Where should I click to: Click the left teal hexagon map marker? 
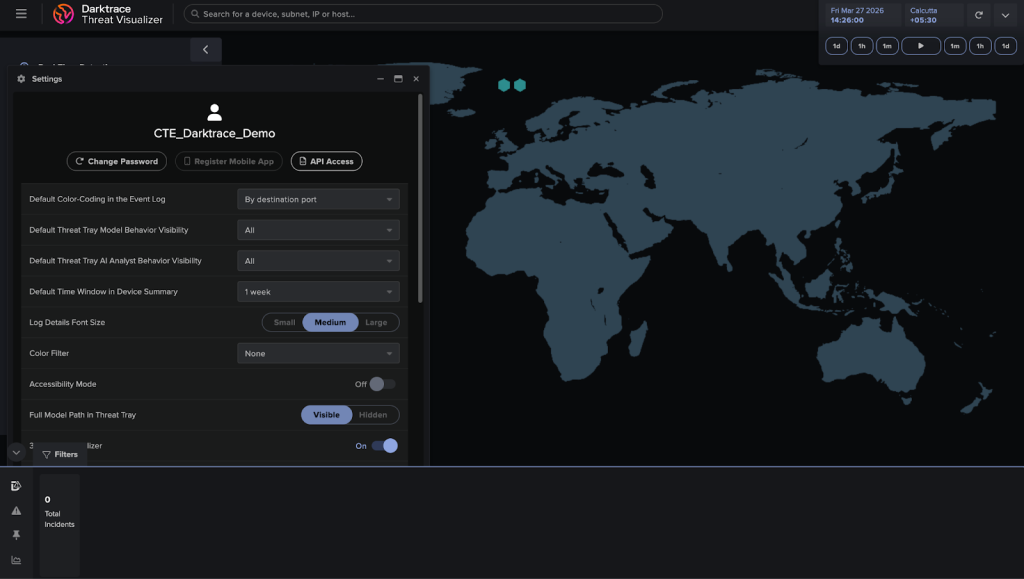[504, 85]
